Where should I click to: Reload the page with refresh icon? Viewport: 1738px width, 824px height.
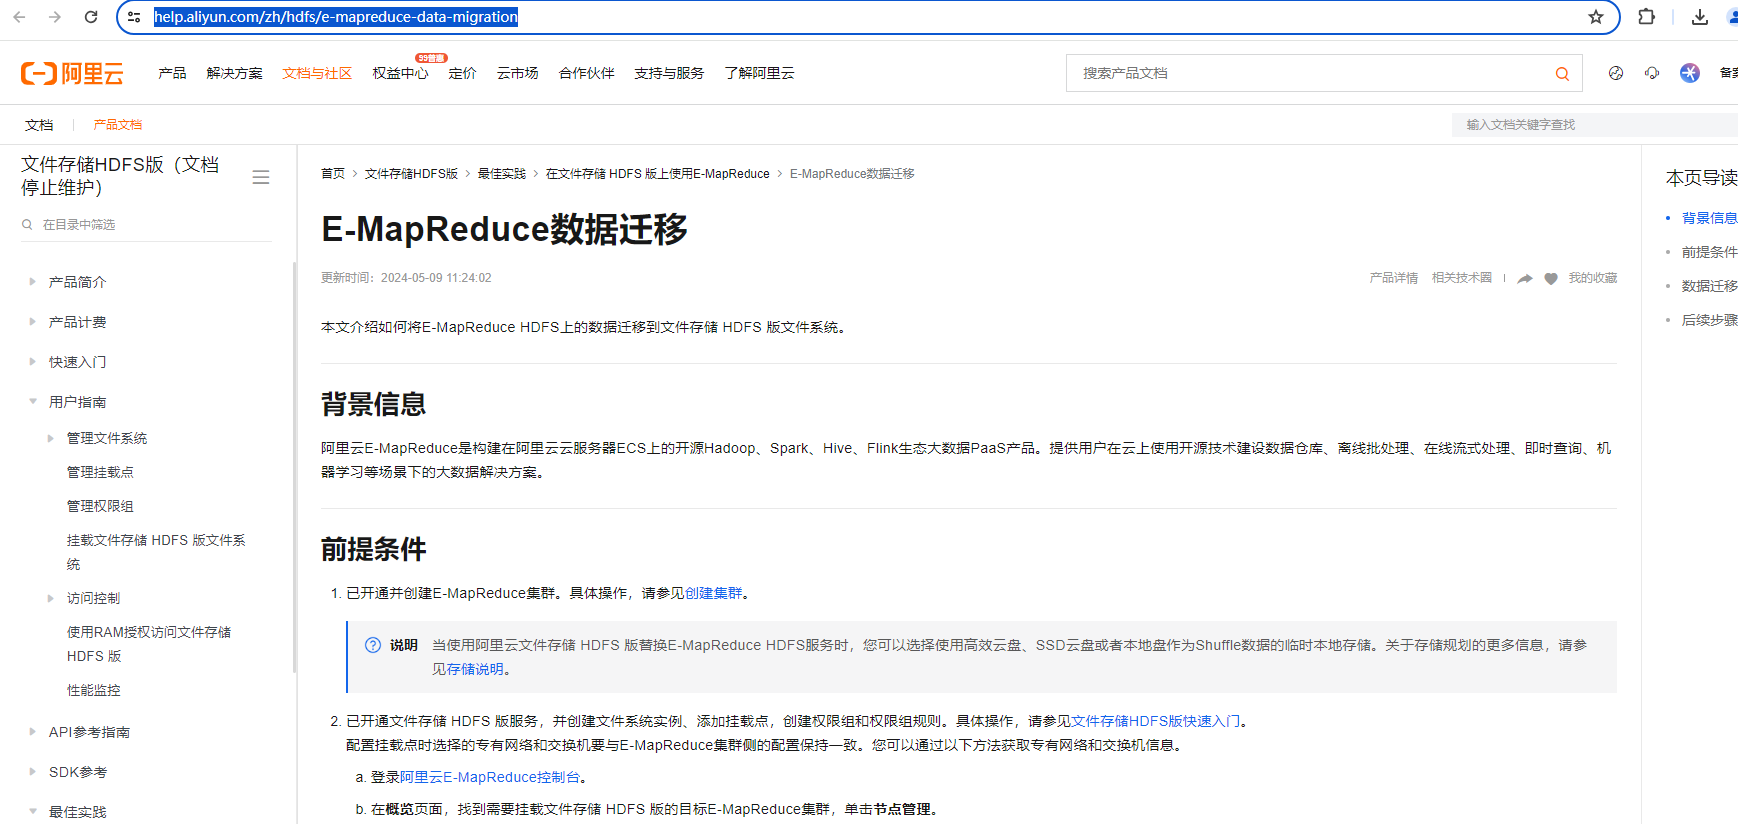[91, 17]
